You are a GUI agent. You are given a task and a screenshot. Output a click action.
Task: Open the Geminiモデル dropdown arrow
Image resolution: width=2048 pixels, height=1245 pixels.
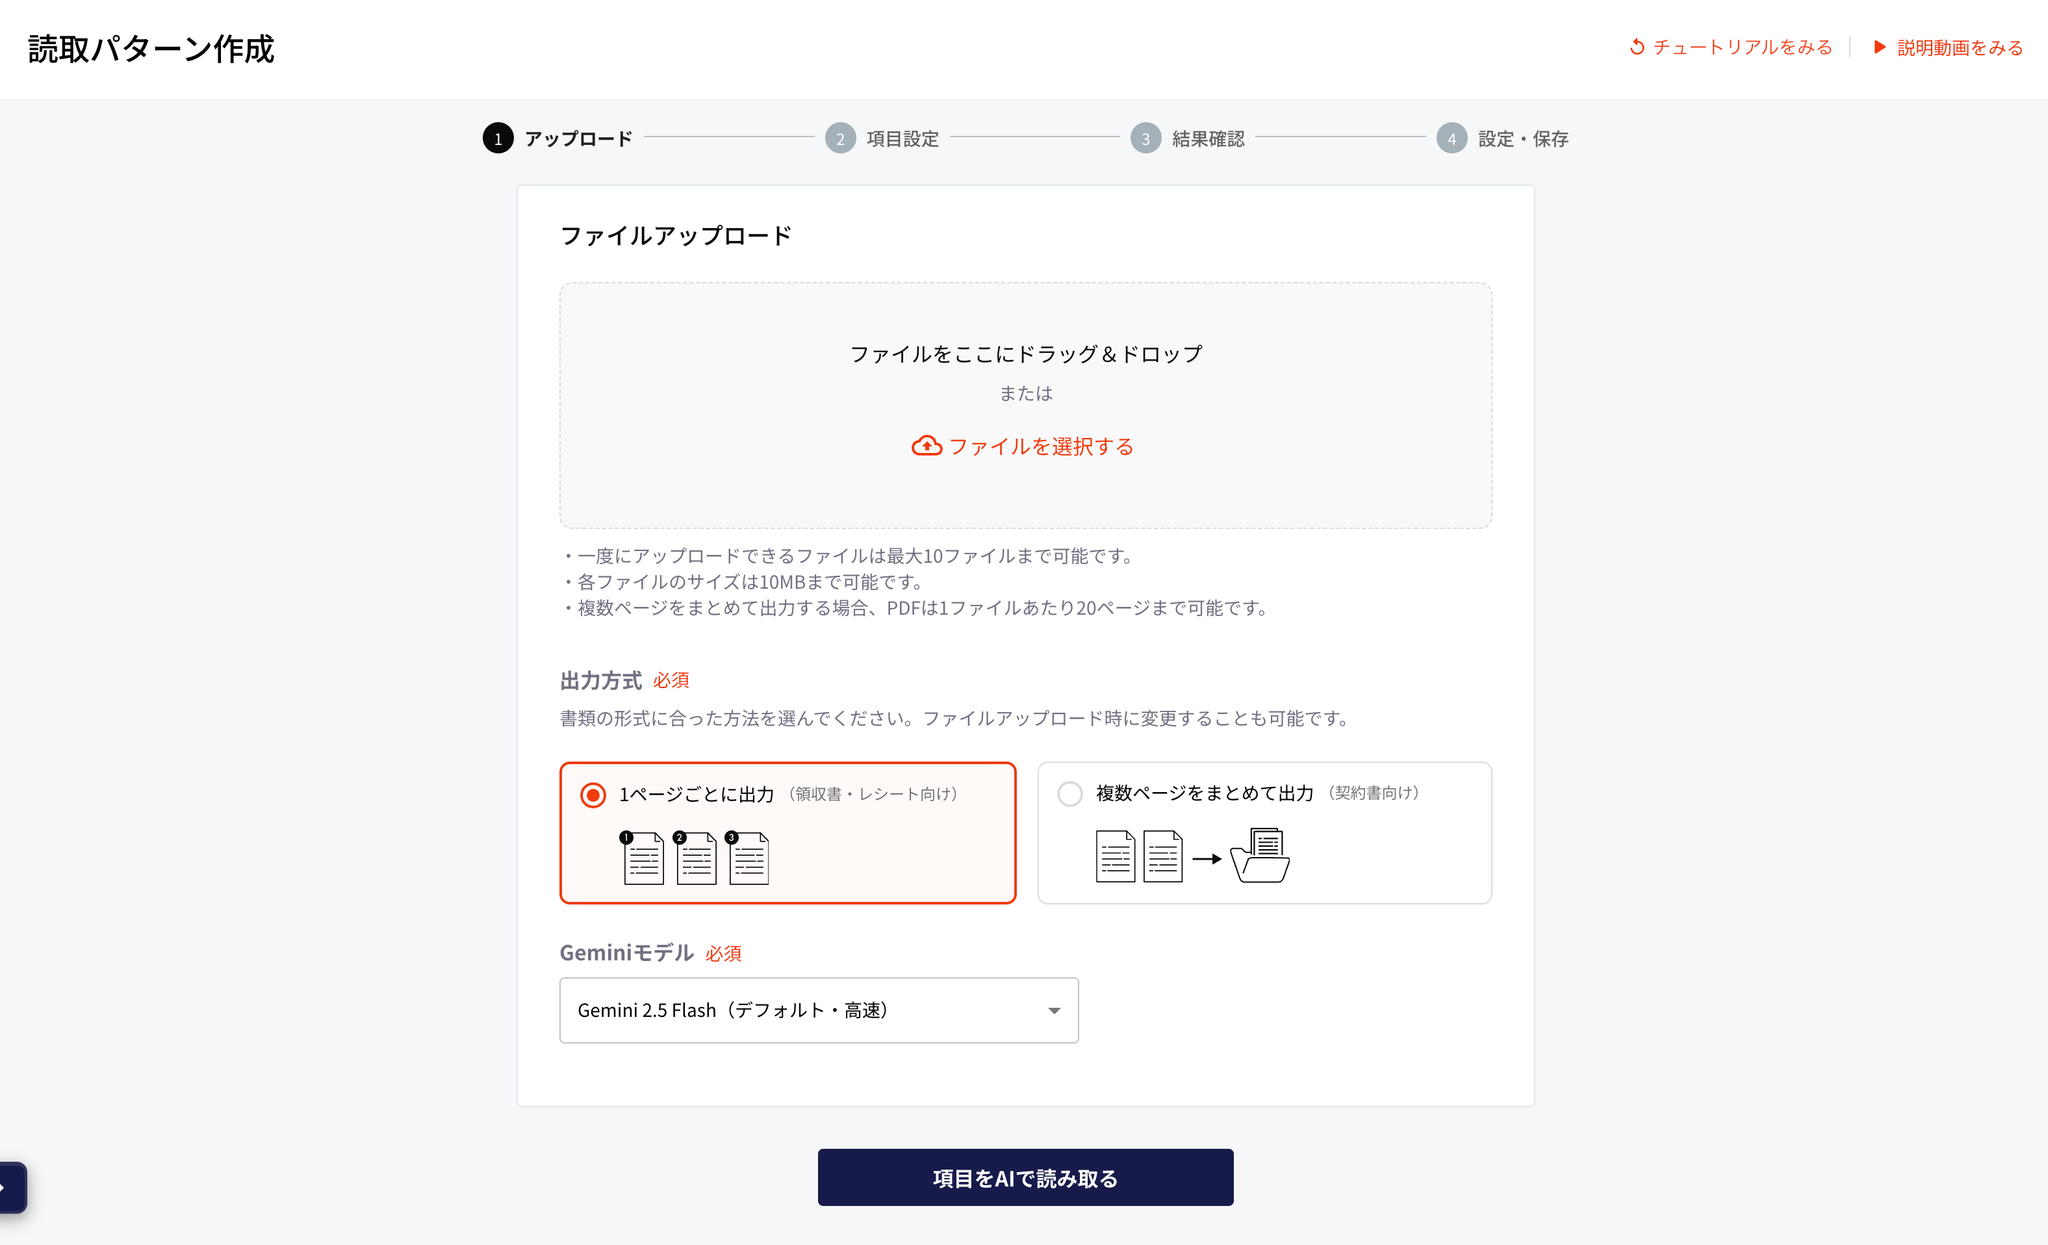(x=1054, y=1011)
